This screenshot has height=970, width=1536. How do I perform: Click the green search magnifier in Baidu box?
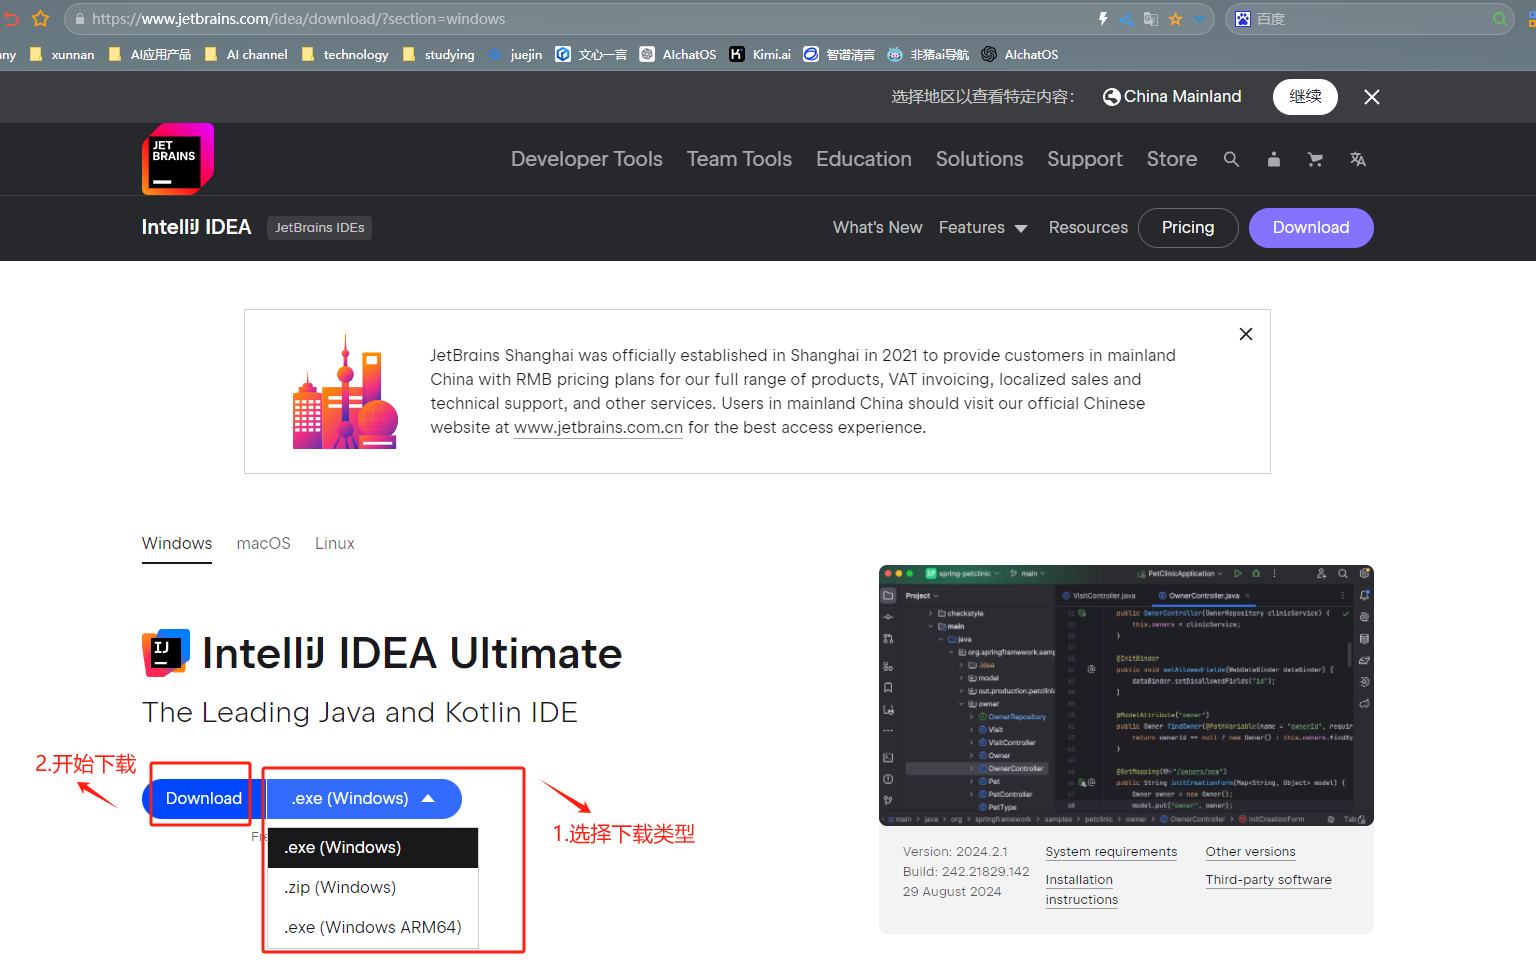point(1500,18)
